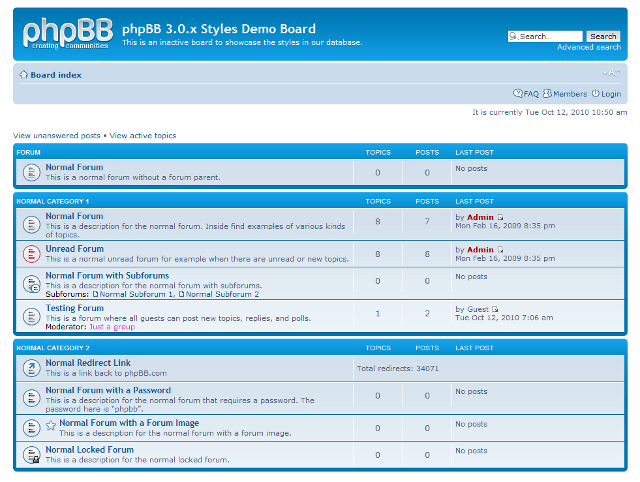Screen dimensions: 640x482
Task: Click the phpBB 3.0.x Styles Demo Board heading
Action: [x=219, y=29]
